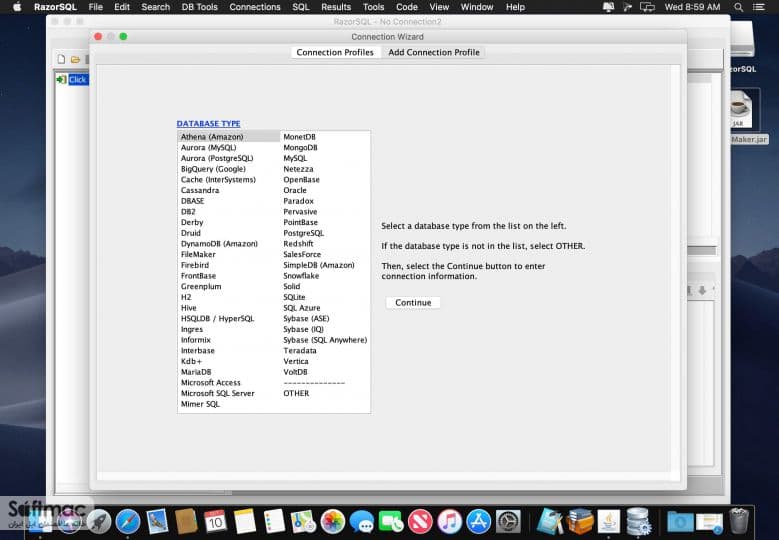Open Notification Center list icon in menu bar
The width and height of the screenshot is (779, 540).
[x=759, y=7]
